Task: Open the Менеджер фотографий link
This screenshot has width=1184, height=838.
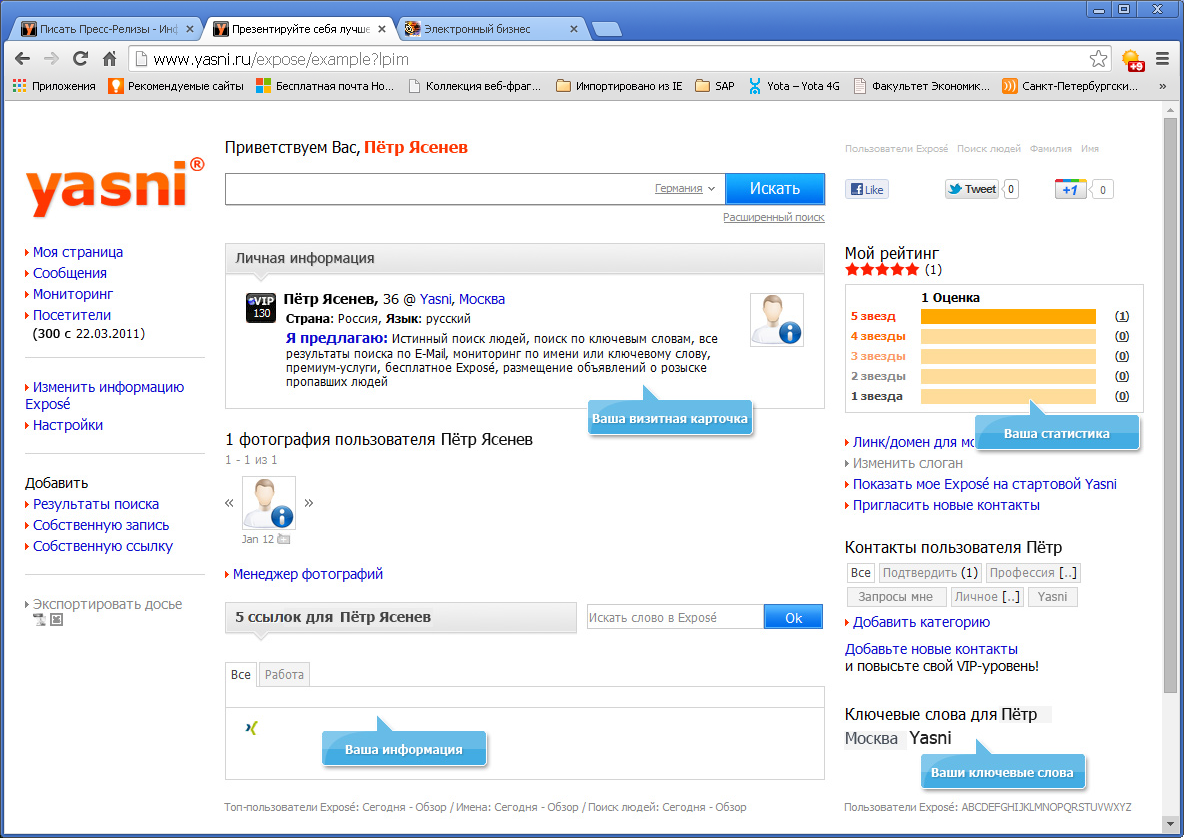Action: coord(307,575)
